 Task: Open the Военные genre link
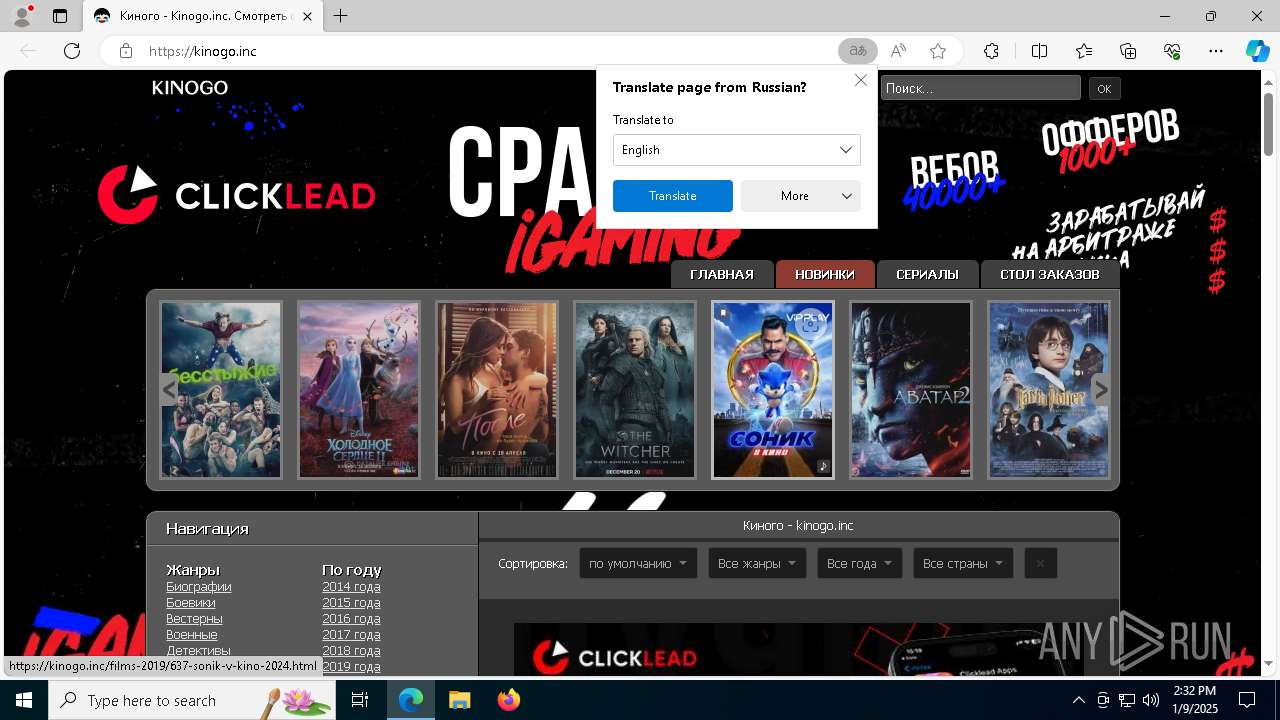[x=192, y=635]
